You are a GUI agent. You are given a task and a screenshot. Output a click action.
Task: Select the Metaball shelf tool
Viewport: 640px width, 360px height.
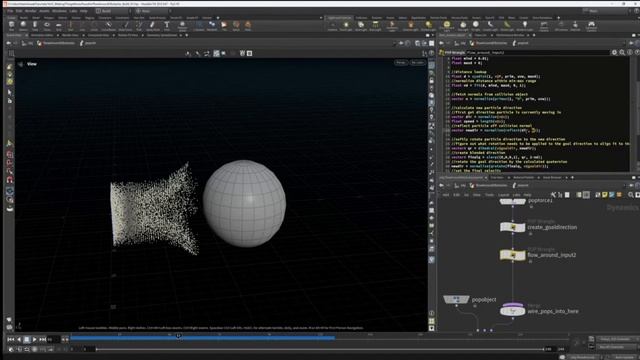212,26
